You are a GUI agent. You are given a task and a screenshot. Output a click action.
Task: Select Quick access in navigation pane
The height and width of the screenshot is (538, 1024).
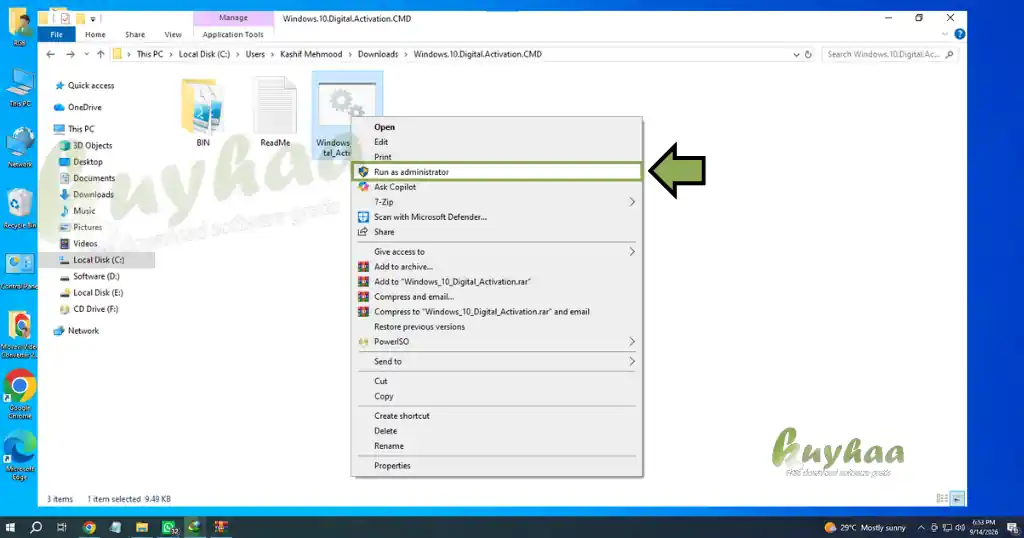(x=91, y=86)
